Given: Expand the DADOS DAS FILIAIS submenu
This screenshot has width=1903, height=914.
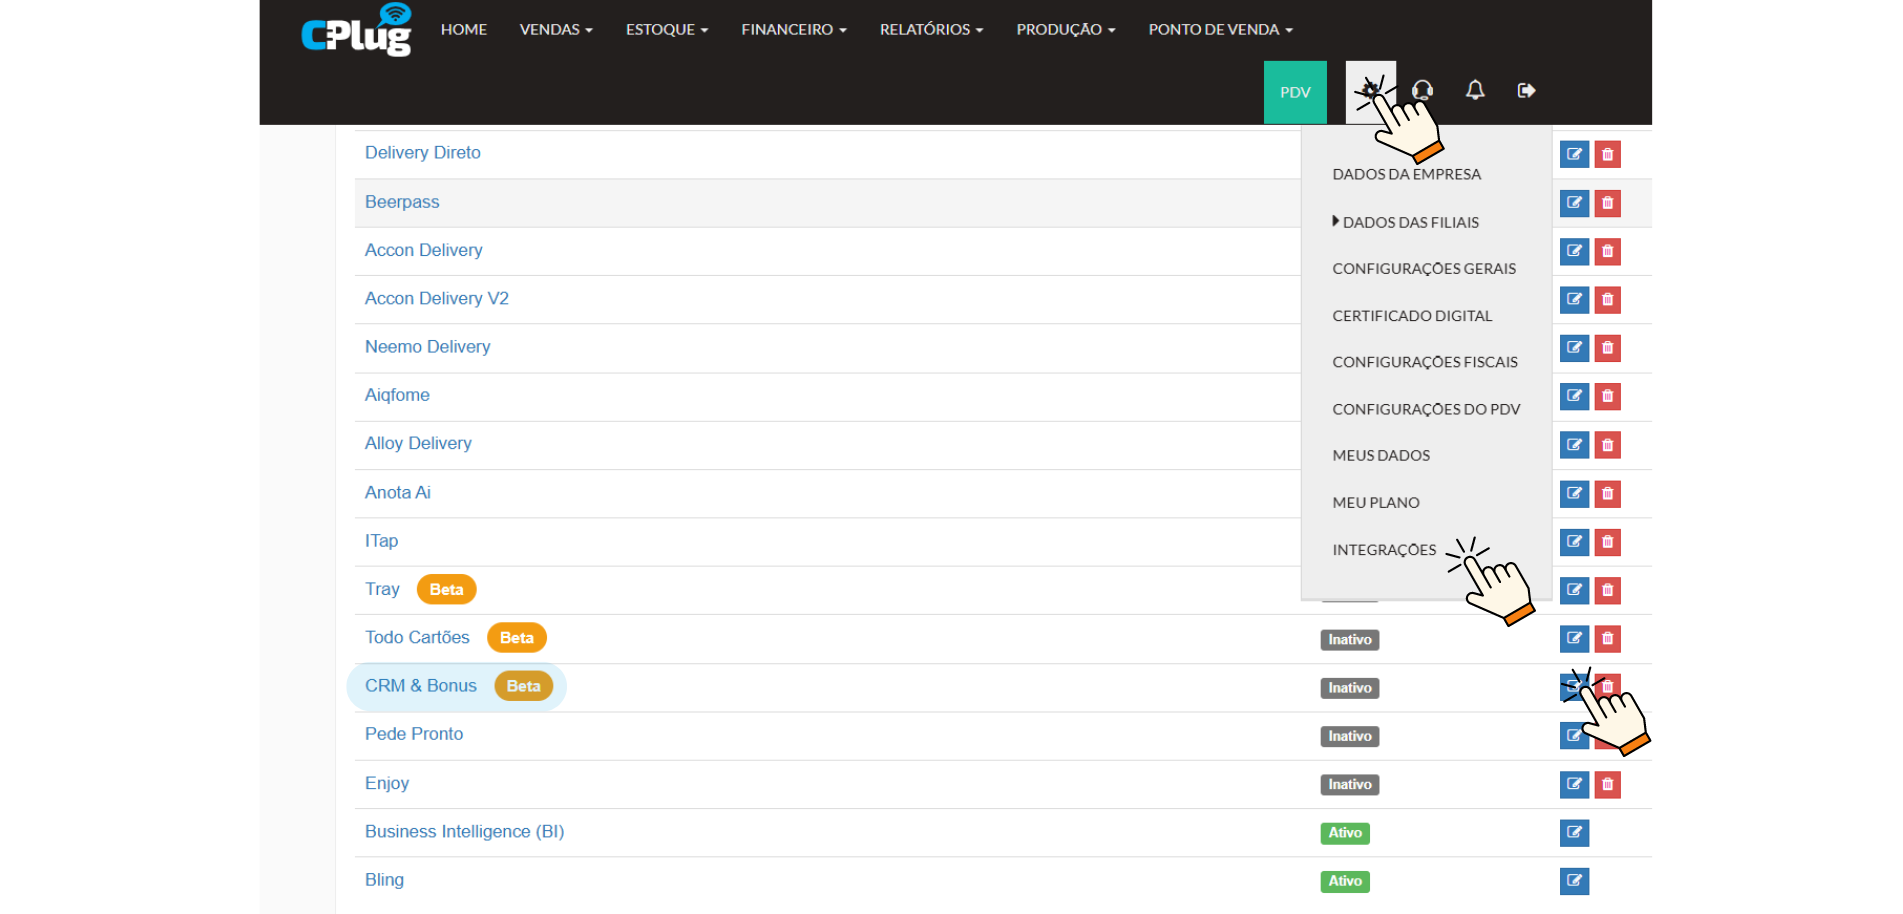Looking at the screenshot, I should tap(1406, 222).
